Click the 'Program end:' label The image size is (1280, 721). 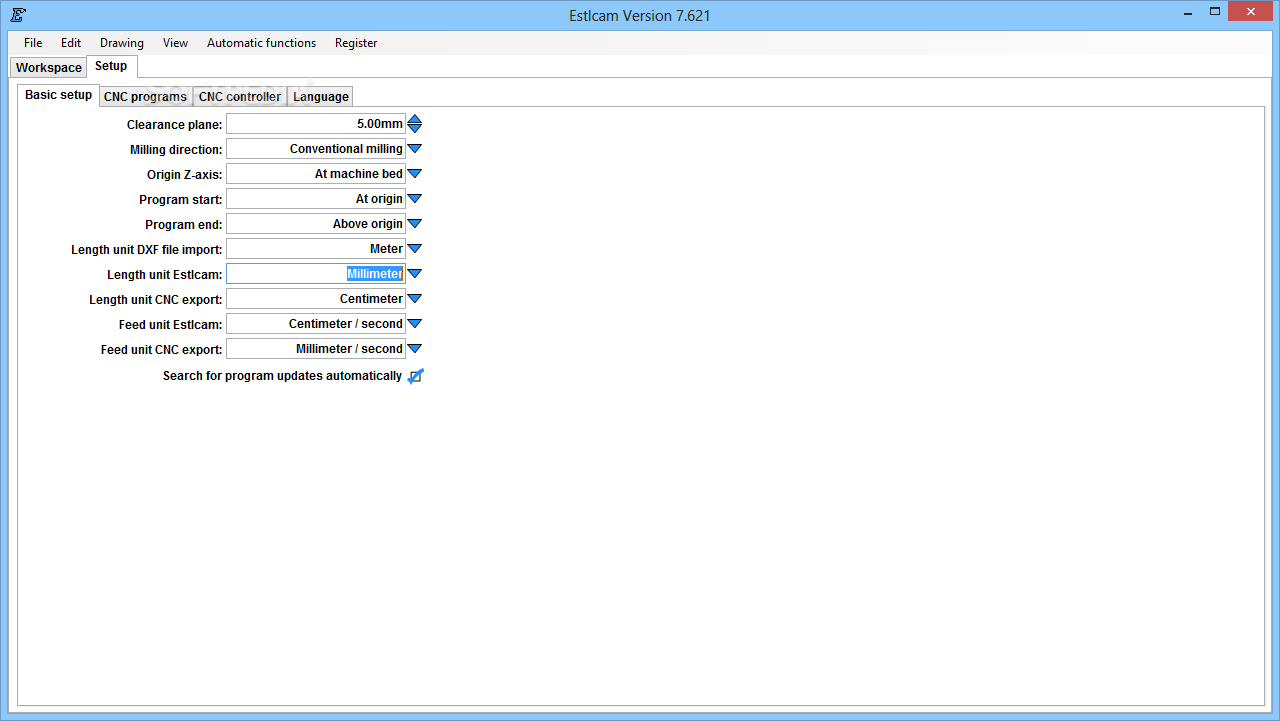(184, 225)
